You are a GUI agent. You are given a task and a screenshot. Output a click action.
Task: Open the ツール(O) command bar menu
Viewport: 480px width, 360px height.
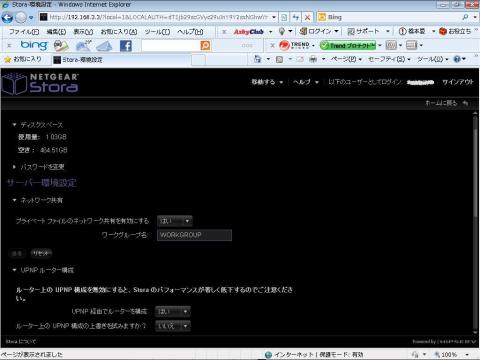(432, 59)
